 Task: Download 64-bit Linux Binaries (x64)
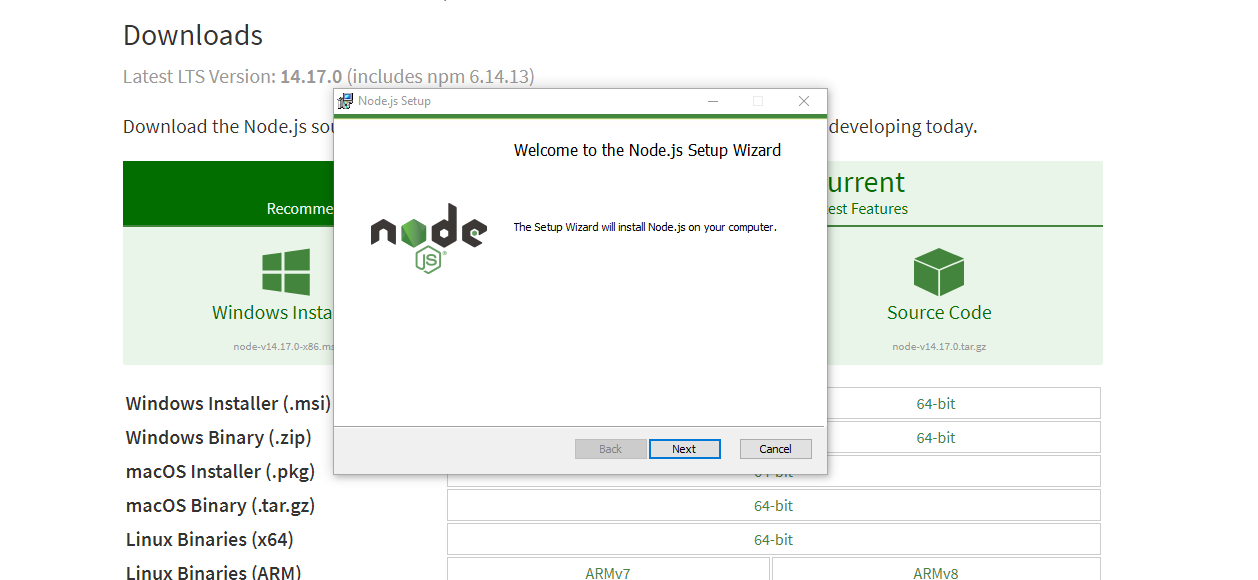click(x=774, y=540)
